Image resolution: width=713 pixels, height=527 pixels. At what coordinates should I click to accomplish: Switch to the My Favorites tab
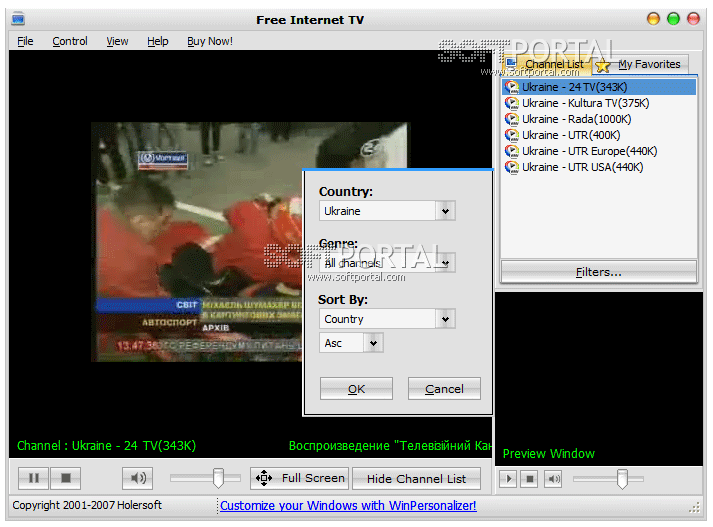(x=641, y=65)
